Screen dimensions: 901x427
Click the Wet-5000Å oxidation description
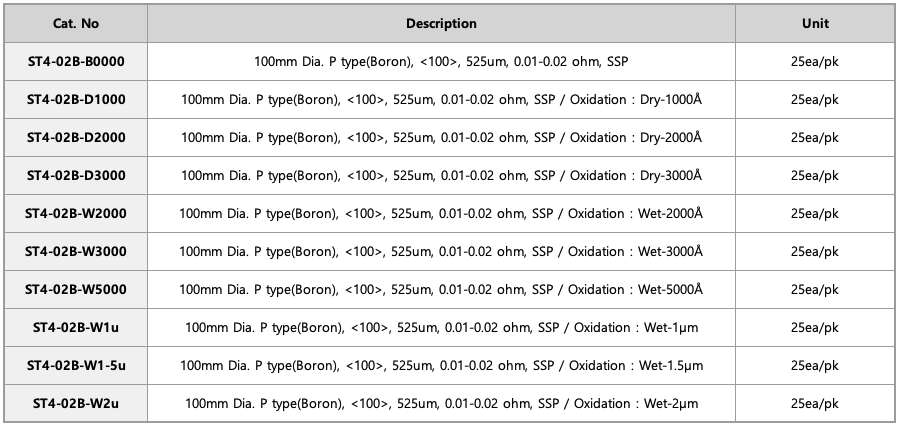[x=441, y=289]
